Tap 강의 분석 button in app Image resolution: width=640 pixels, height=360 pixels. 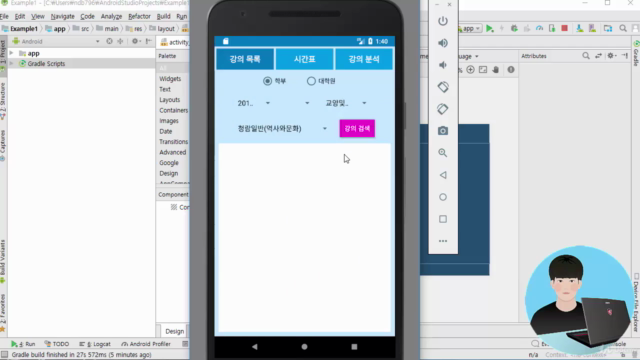[364, 59]
